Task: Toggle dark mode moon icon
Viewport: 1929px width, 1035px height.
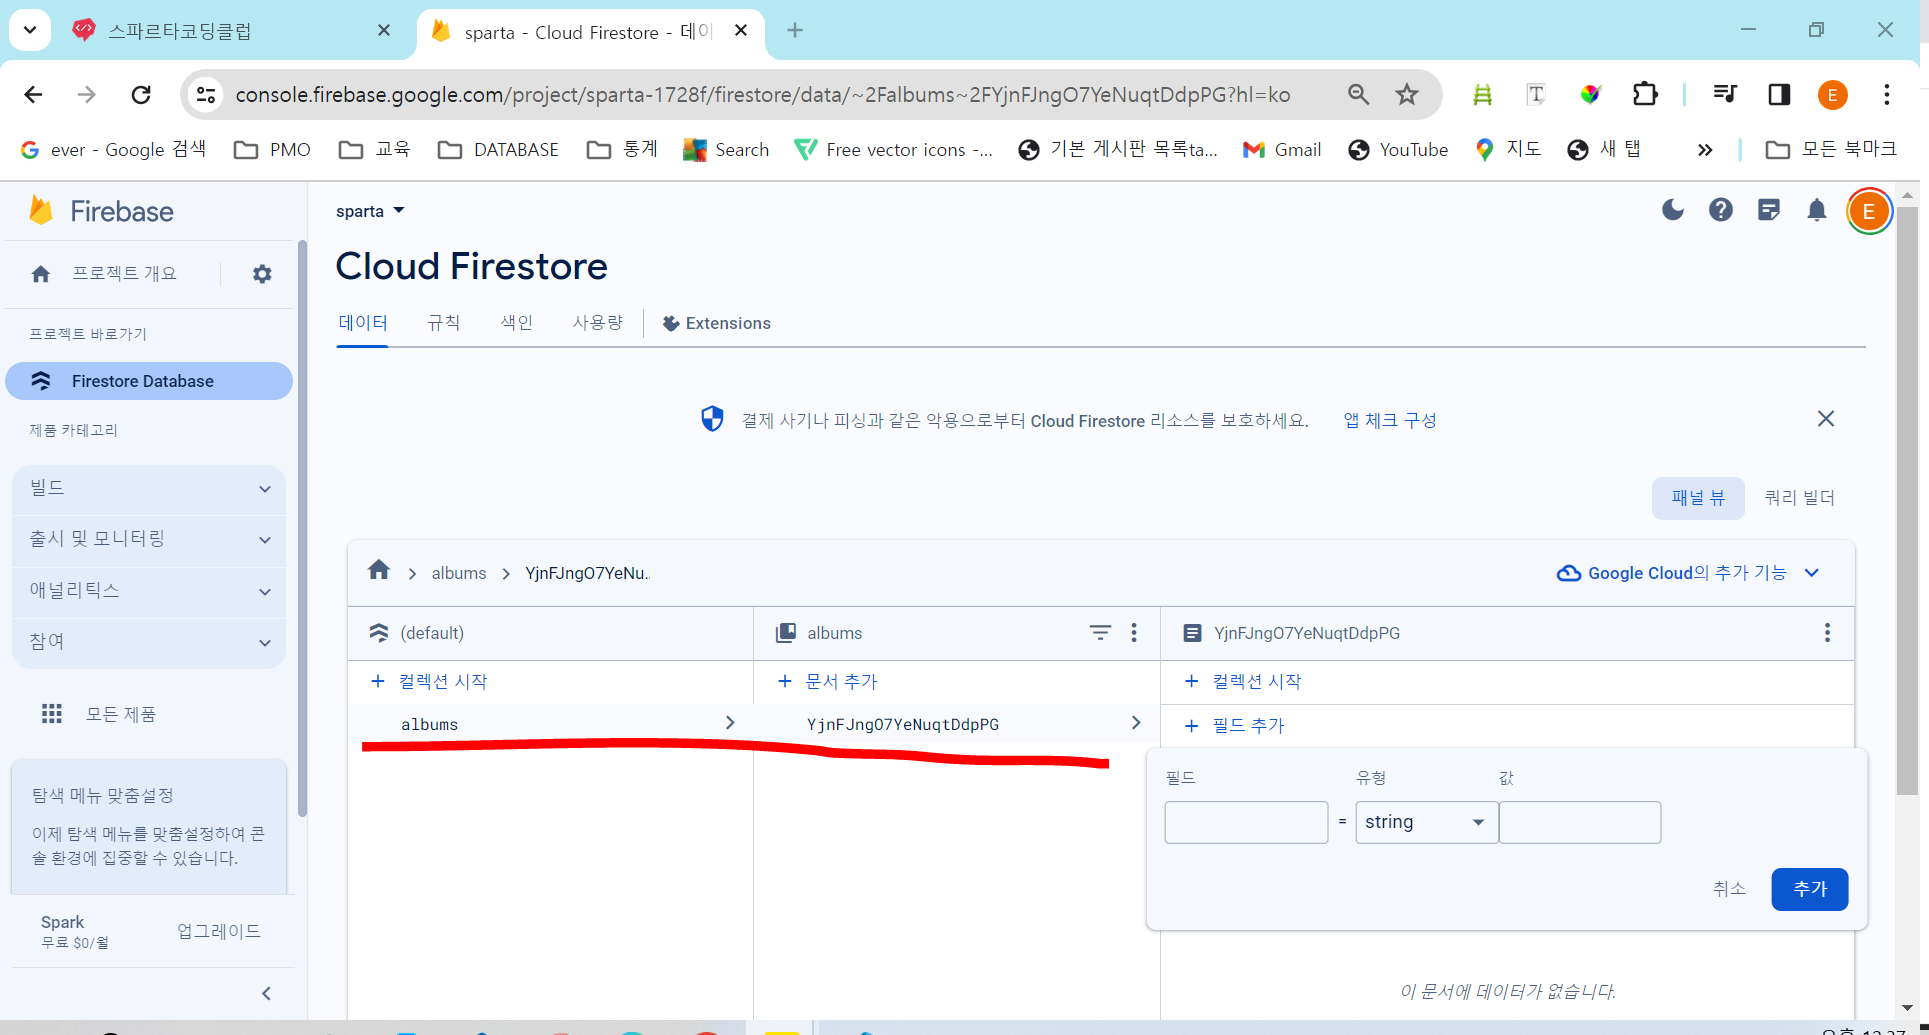Action: click(1673, 210)
